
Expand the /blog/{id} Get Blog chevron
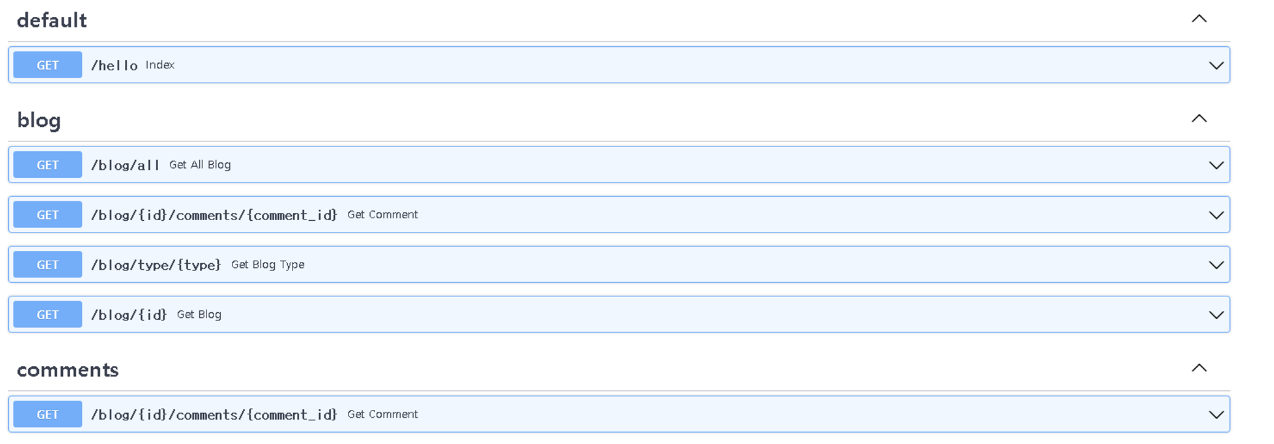(x=1216, y=316)
